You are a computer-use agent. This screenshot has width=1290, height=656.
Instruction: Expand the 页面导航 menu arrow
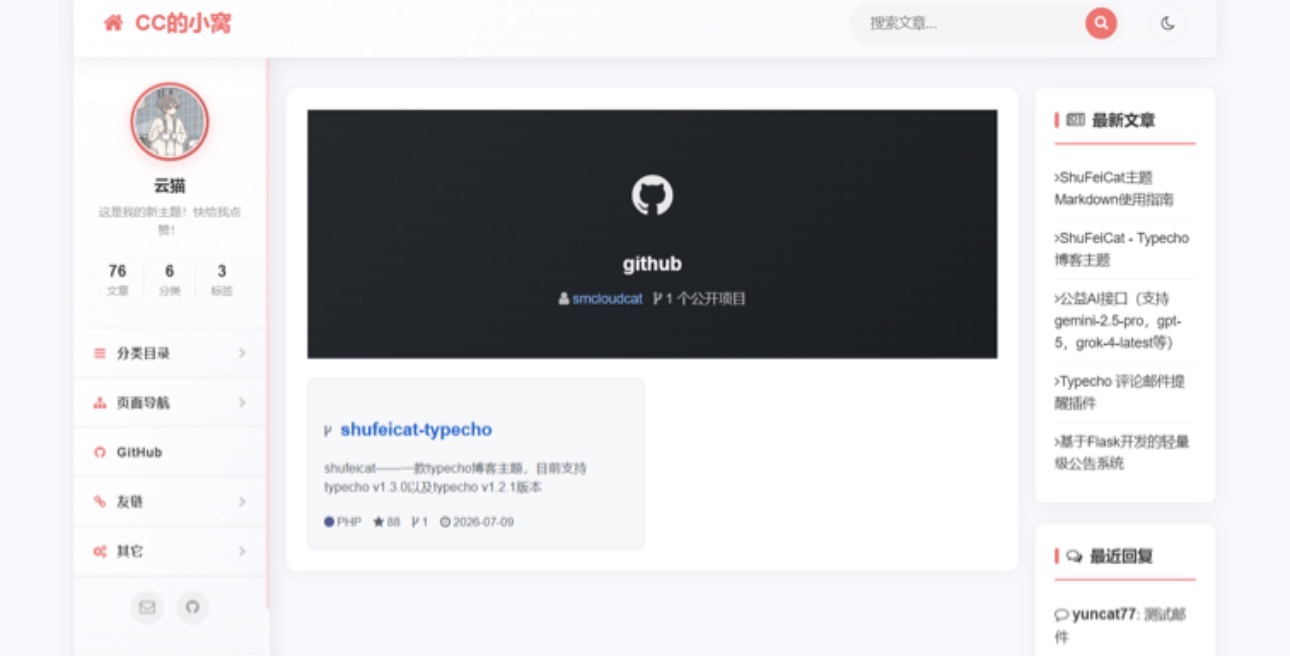(242, 403)
